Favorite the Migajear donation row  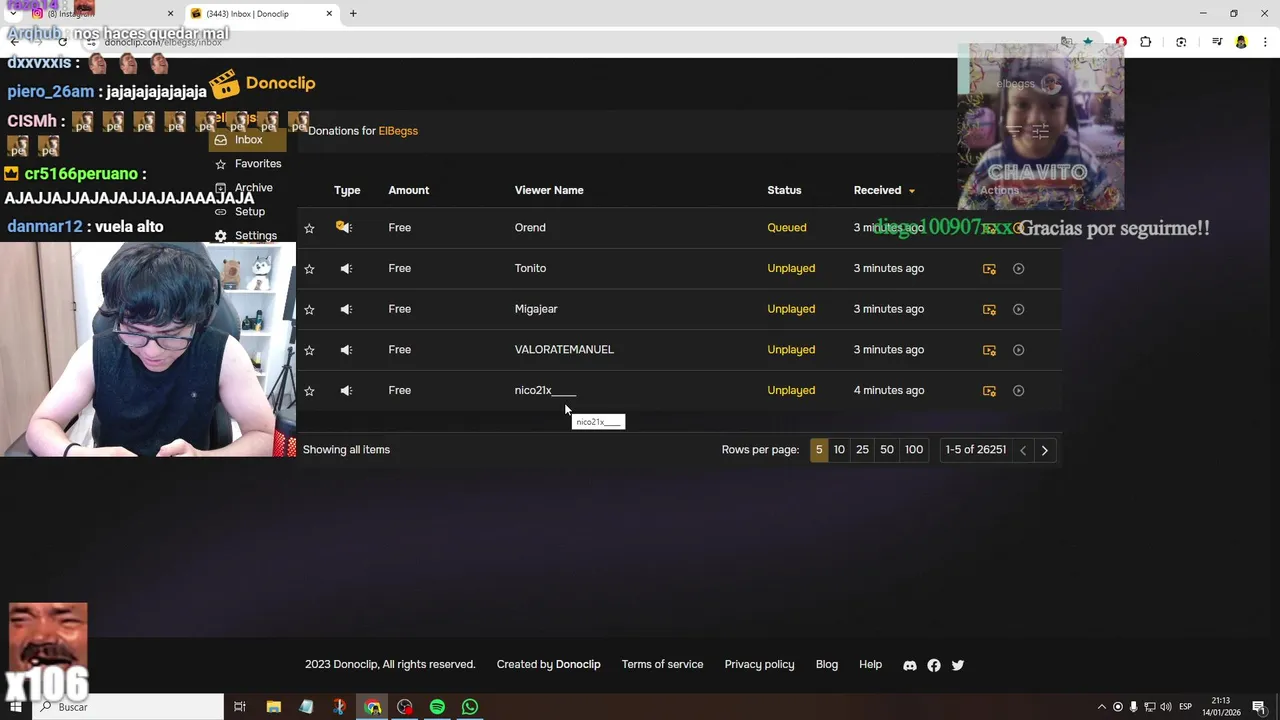click(x=309, y=310)
